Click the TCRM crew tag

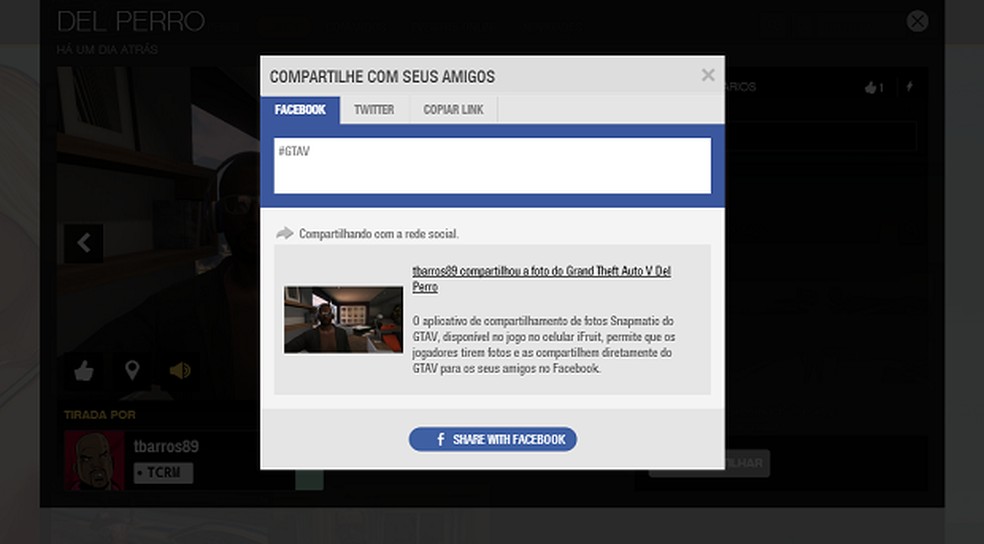click(163, 473)
